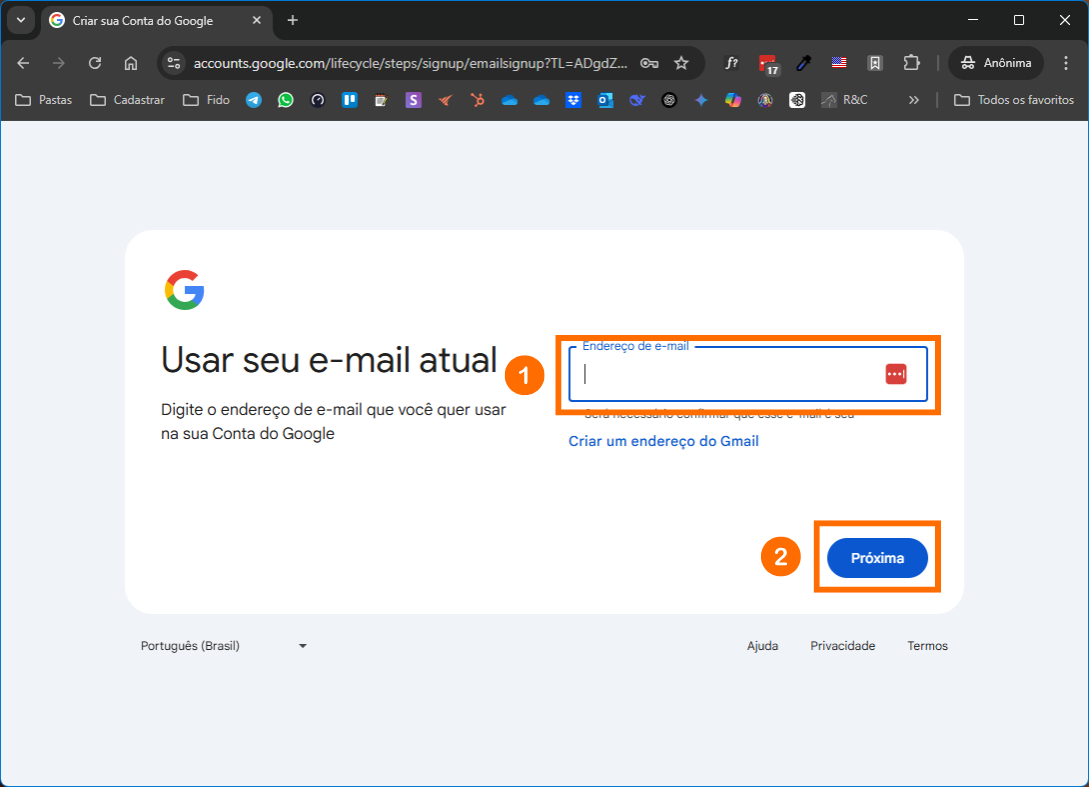Click the Telegram bookmark icon
Screen dimensions: 1090x787
coord(254,100)
